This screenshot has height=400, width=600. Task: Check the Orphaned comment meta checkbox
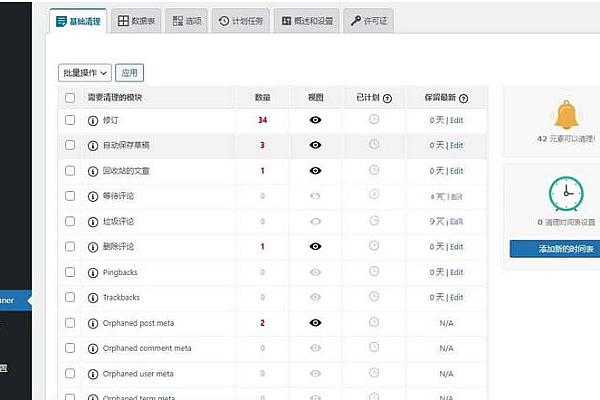pos(70,348)
